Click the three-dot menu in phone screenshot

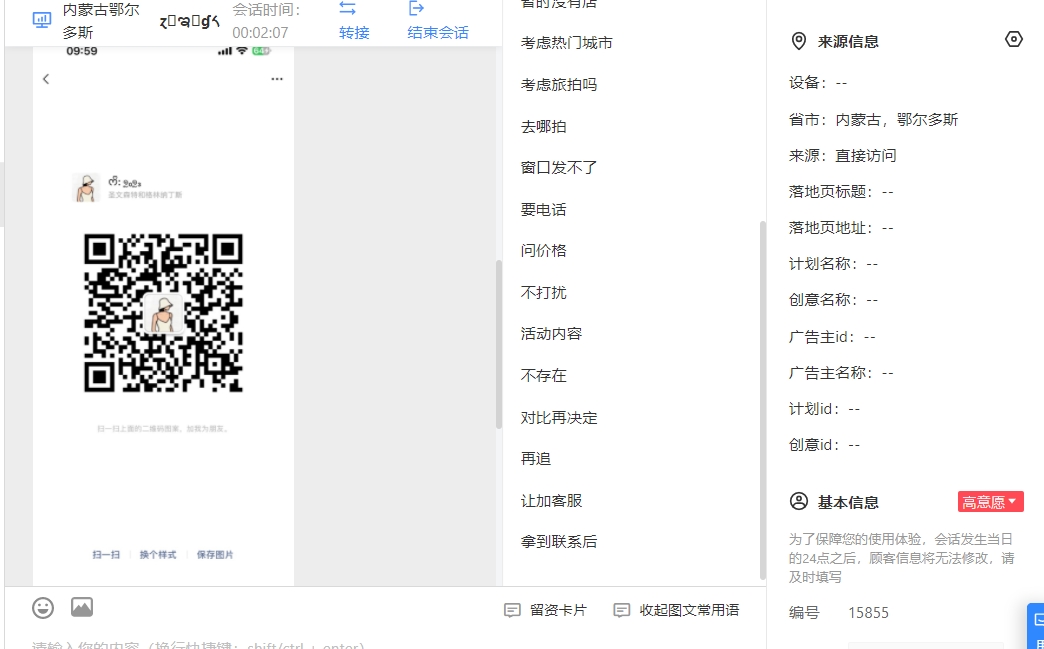point(277,79)
